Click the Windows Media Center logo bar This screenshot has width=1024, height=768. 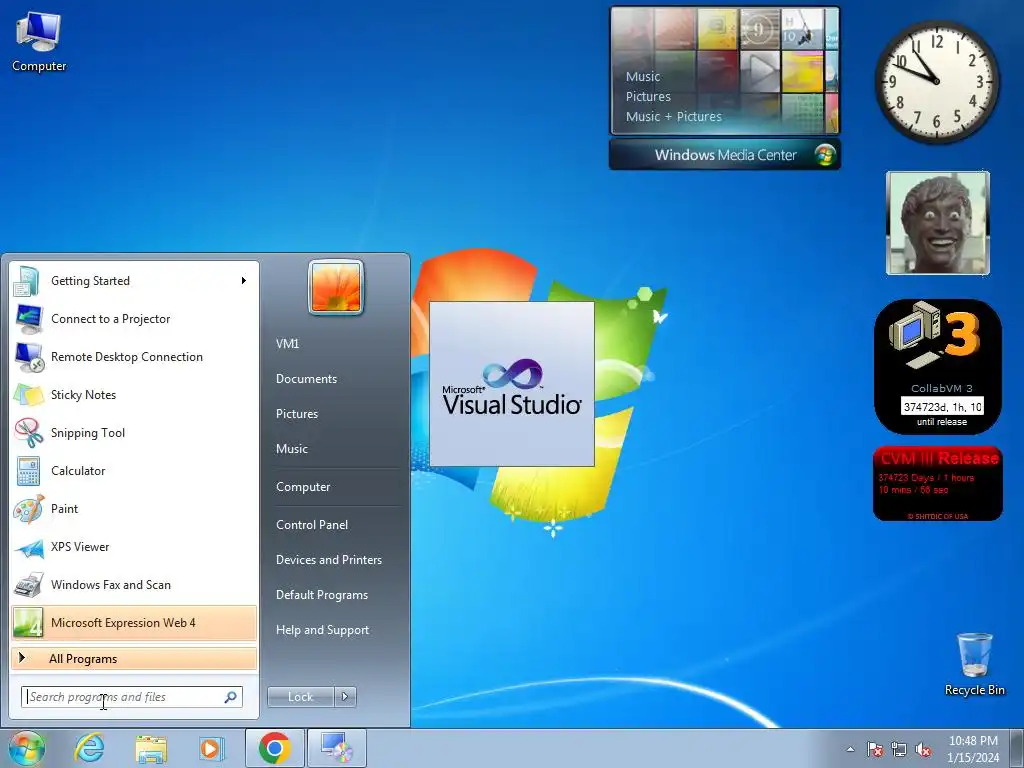725,155
